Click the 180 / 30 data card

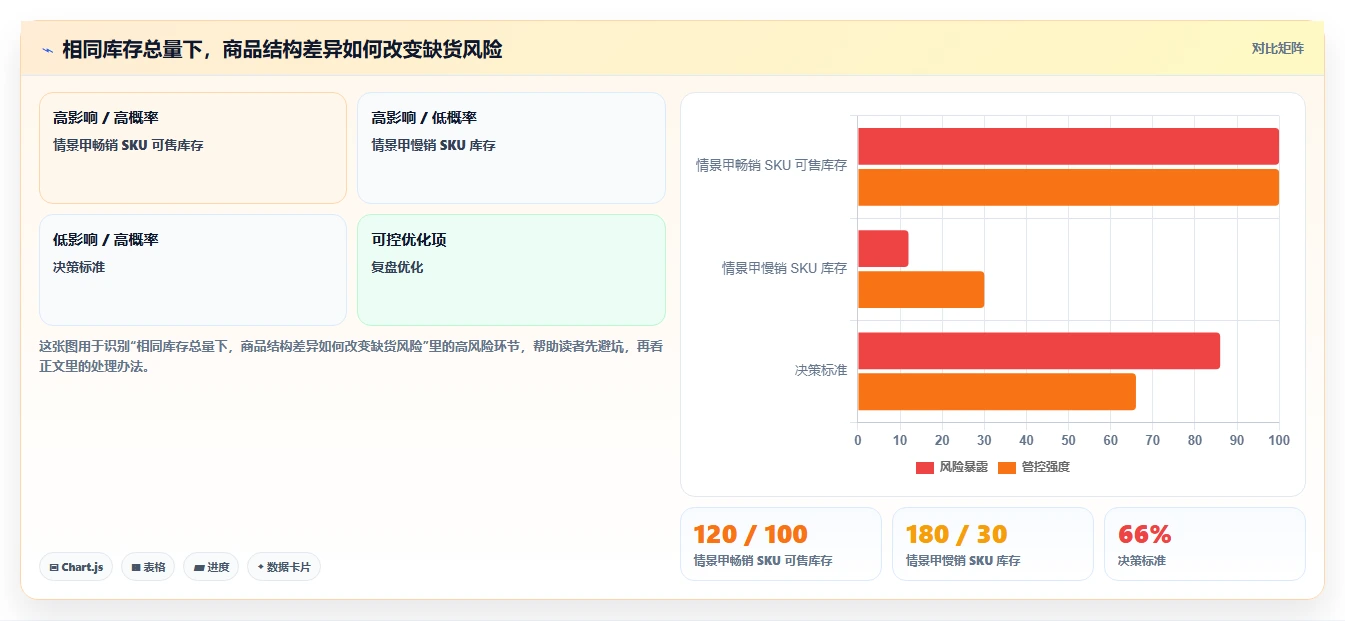[993, 544]
